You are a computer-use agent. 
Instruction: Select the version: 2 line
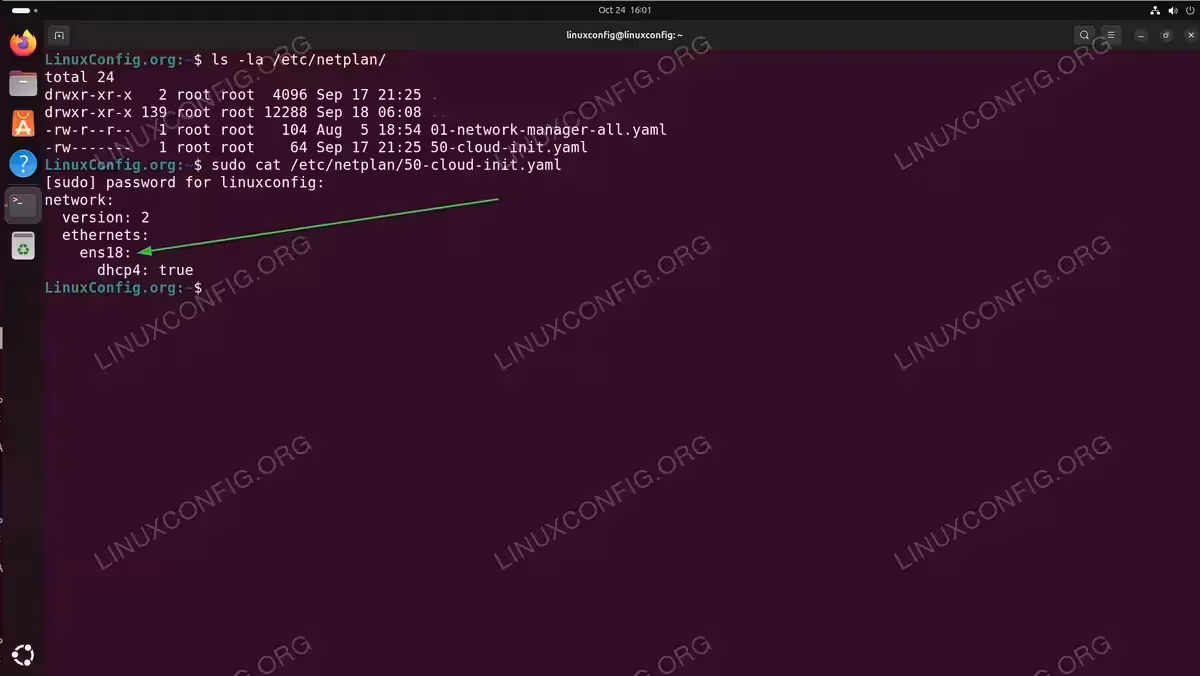[x=106, y=217]
